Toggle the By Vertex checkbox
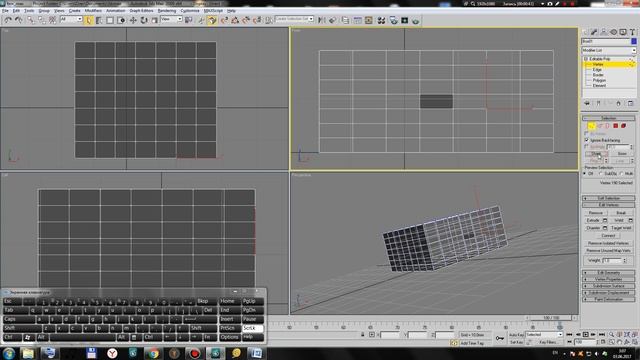Screen dimensions: 640x360 [587, 134]
